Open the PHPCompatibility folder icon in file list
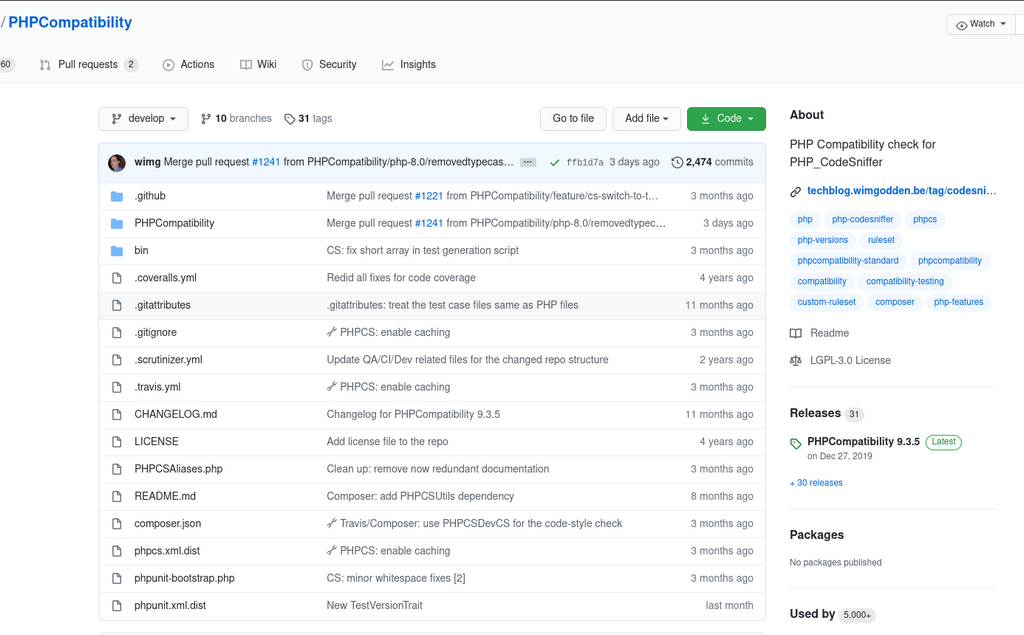 [117, 223]
